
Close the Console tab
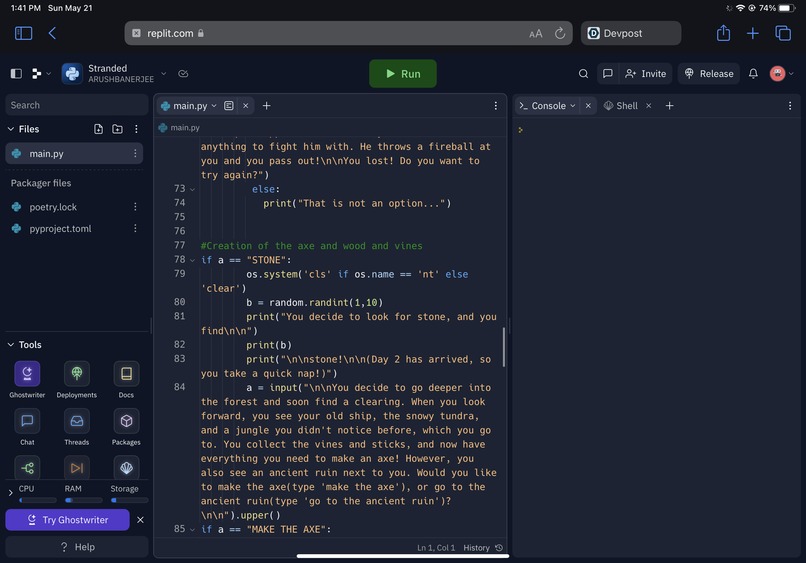(588, 105)
